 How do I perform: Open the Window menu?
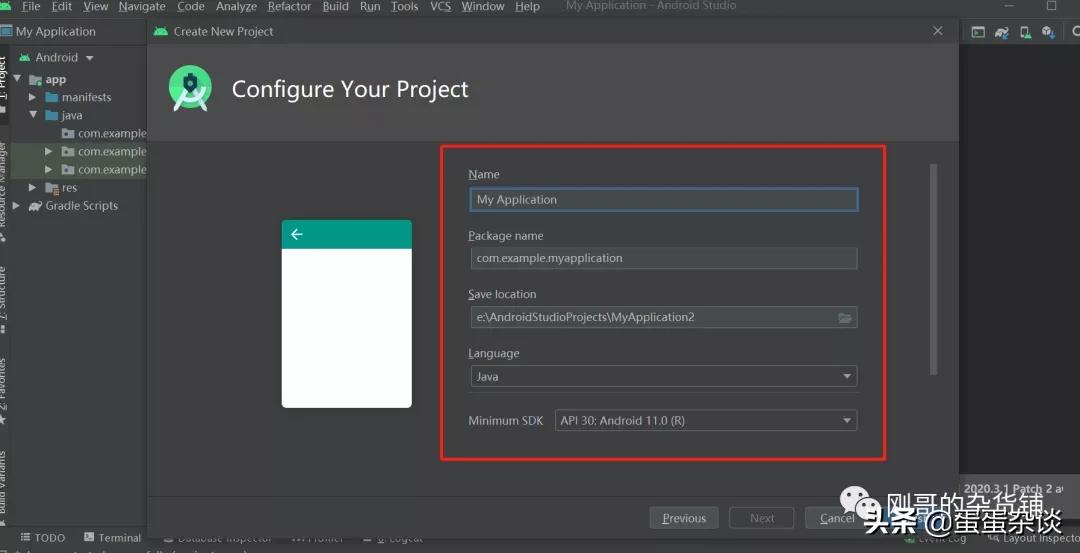coord(483,7)
